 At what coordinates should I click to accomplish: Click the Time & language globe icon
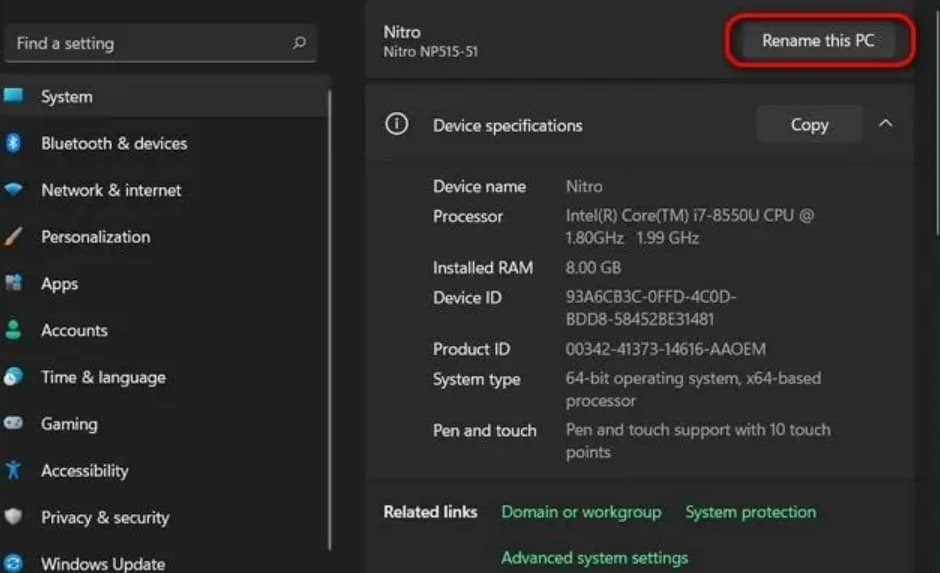13,376
